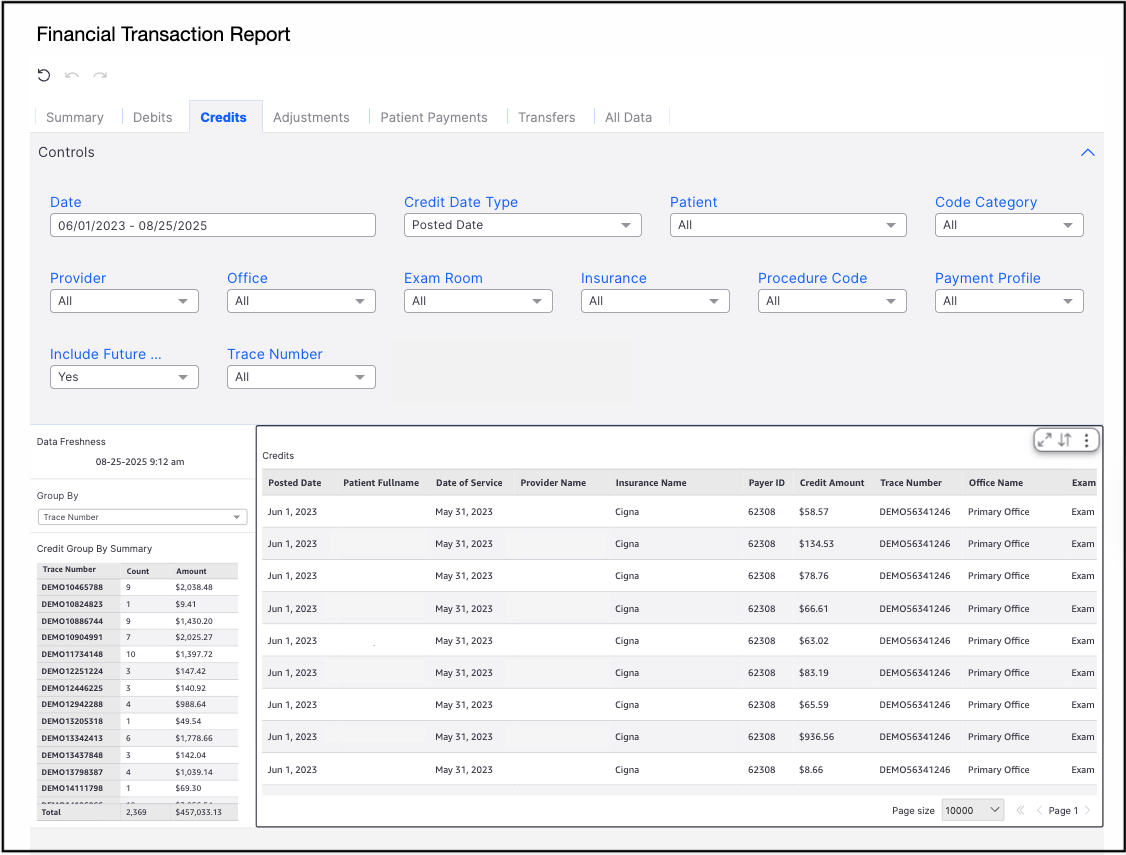The width and height of the screenshot is (1126, 855).
Task: Expand the Group By Trace Number dropdown
Action: (x=141, y=517)
